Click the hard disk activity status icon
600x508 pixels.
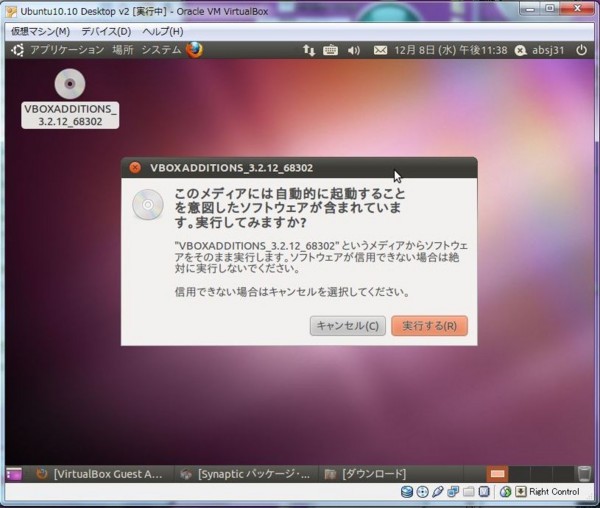[407, 492]
